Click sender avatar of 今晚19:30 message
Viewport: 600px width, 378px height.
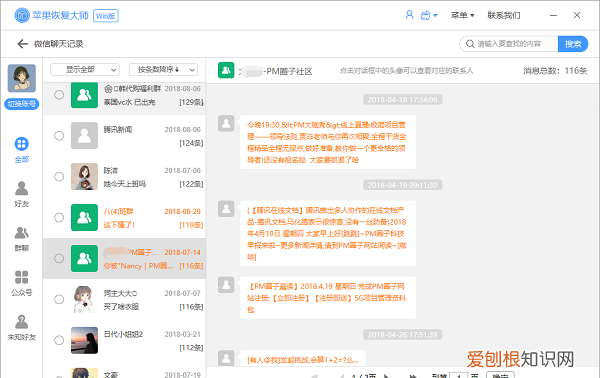(x=226, y=123)
